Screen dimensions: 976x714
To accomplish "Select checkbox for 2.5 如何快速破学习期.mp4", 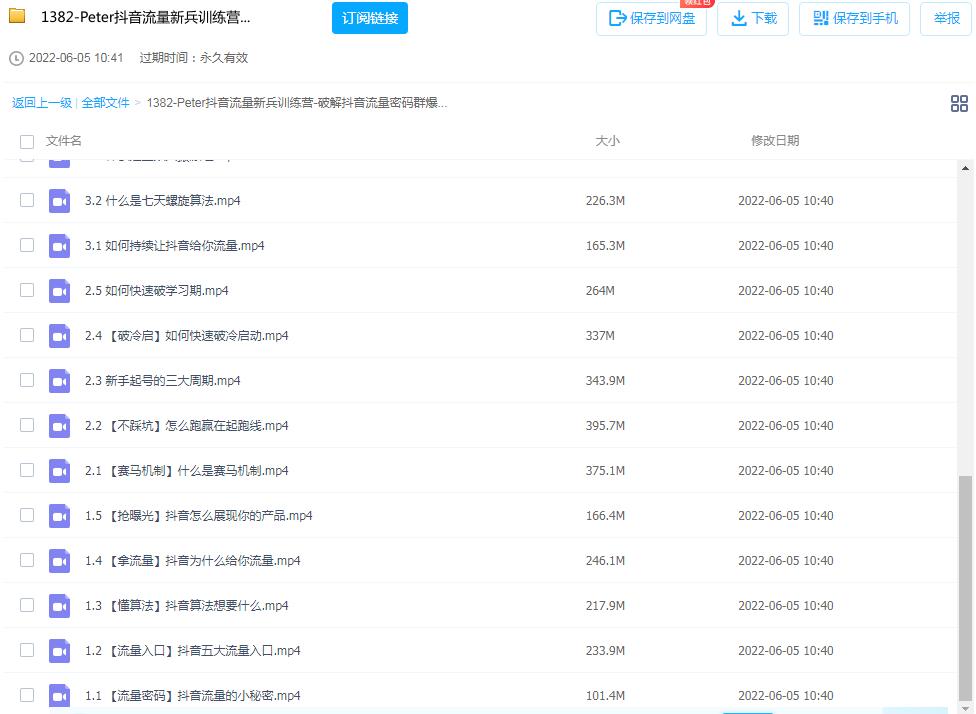I will (x=27, y=290).
